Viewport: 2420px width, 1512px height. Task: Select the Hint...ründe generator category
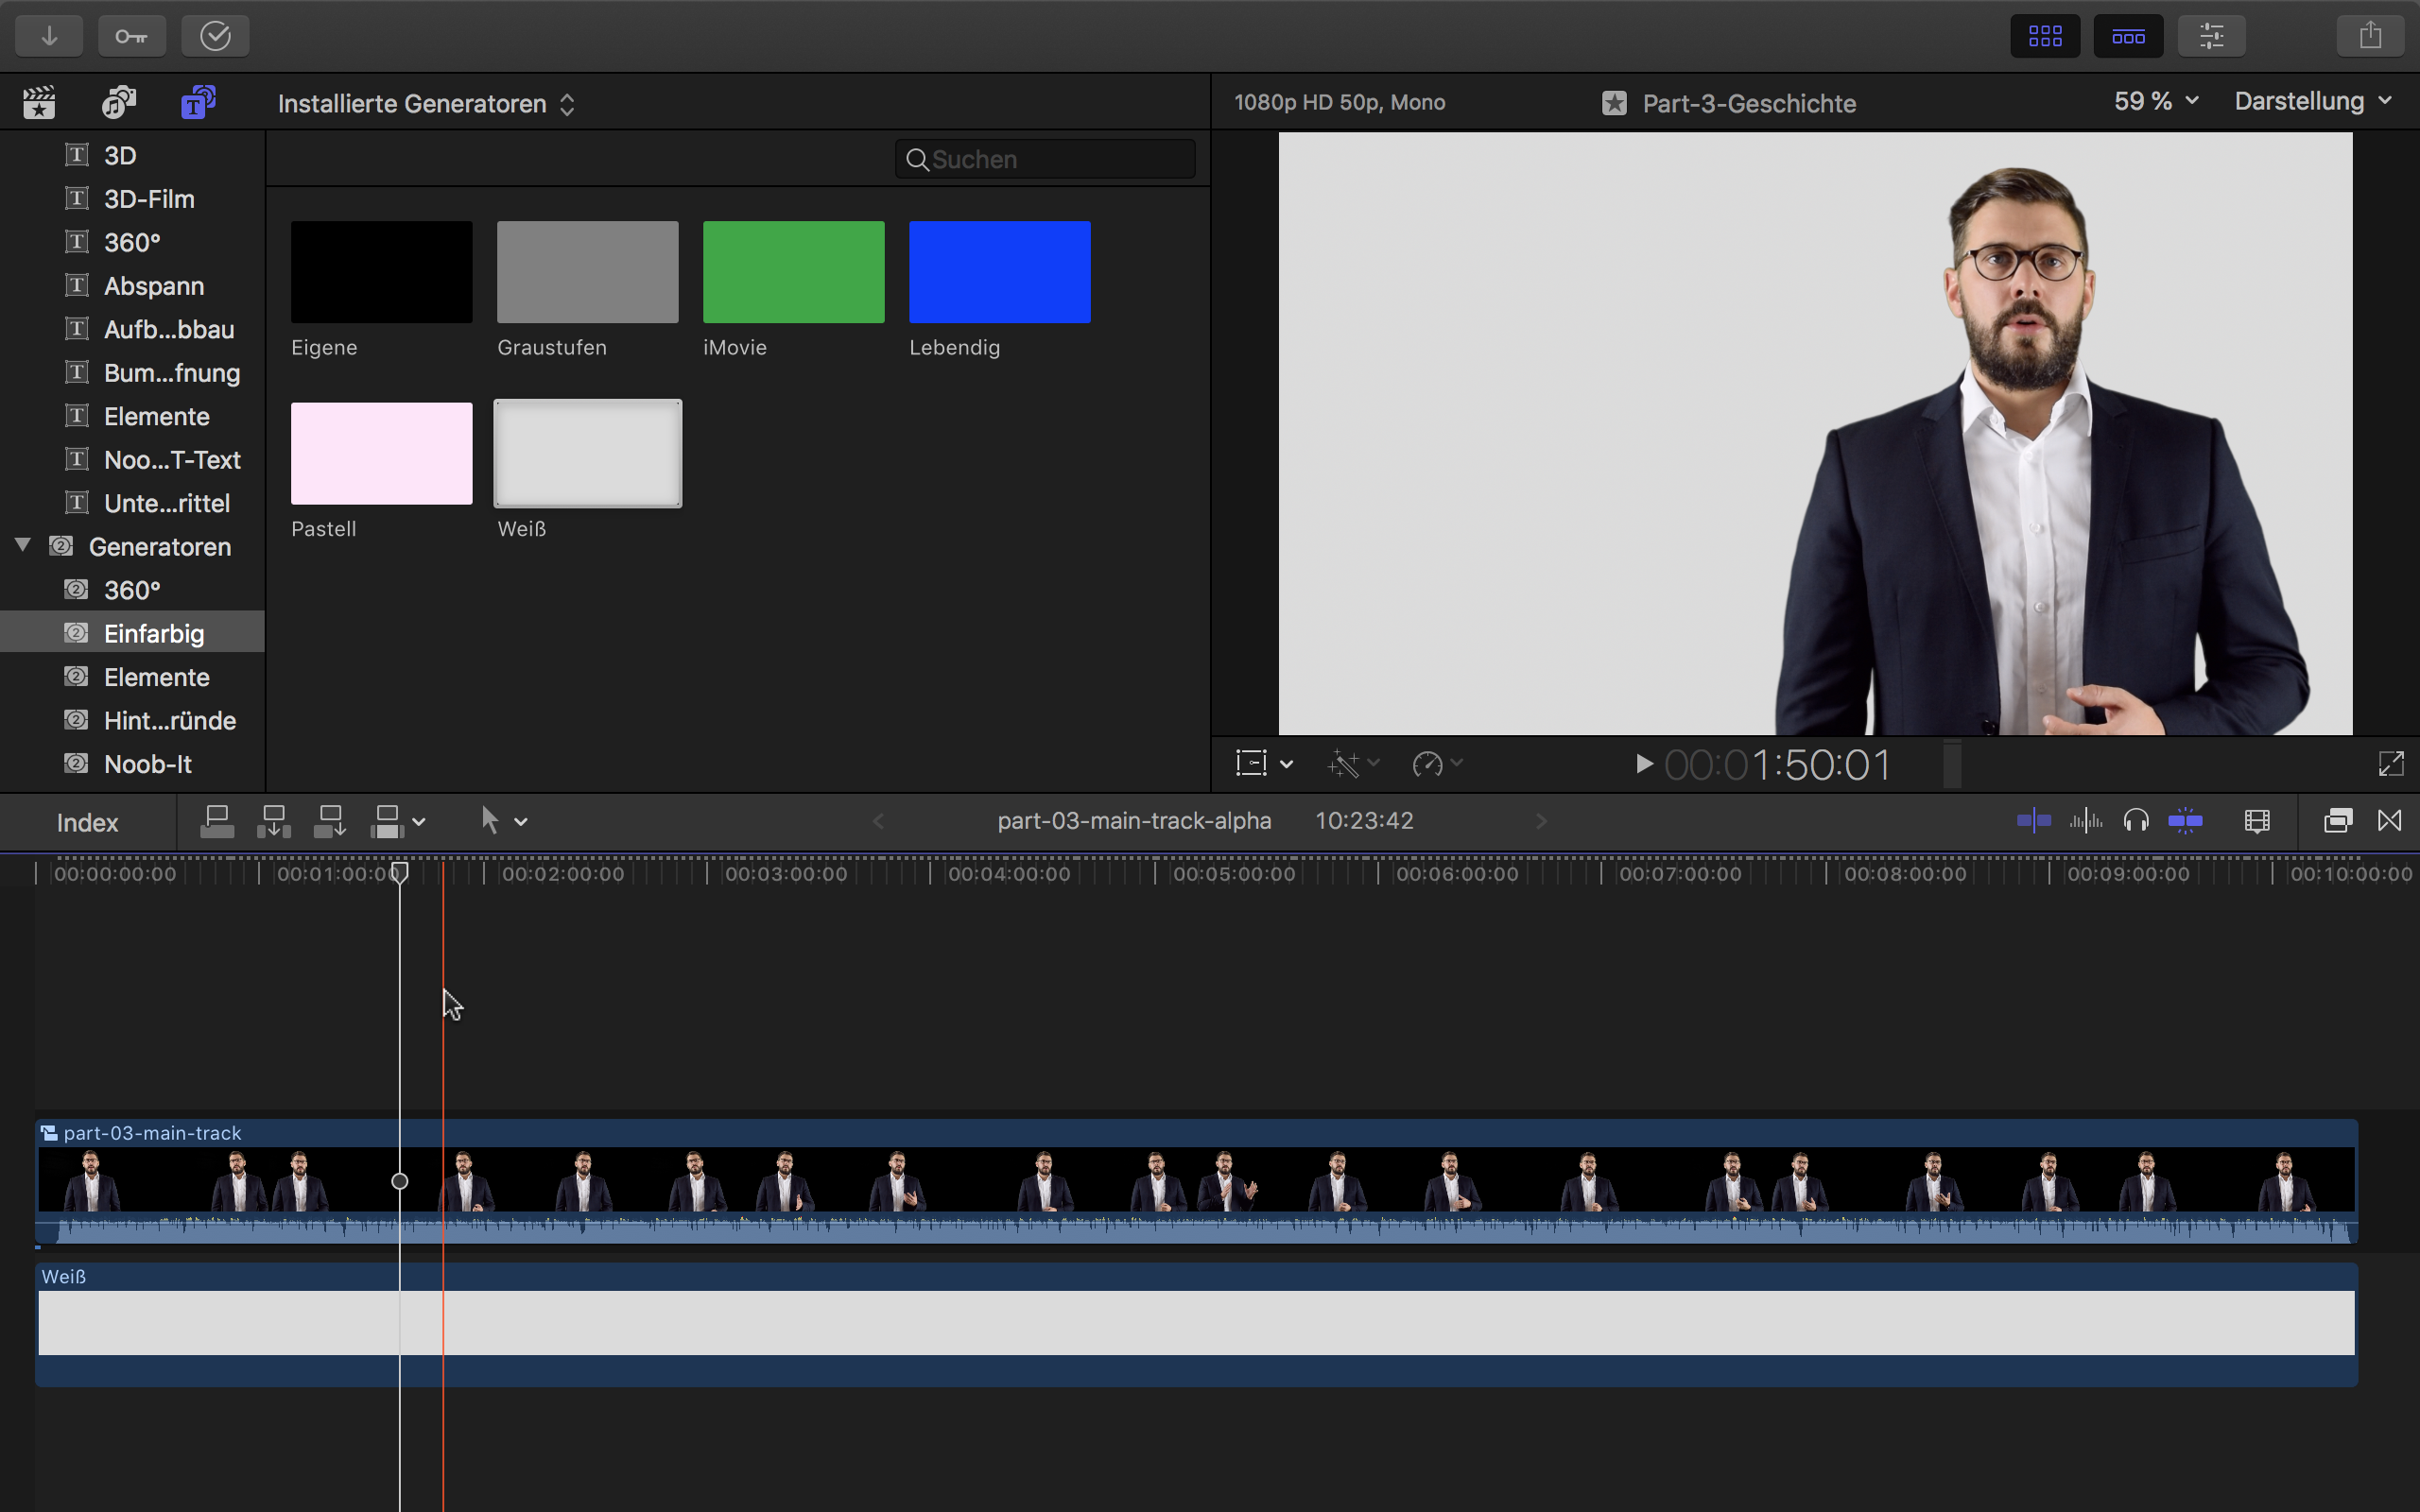[169, 721]
